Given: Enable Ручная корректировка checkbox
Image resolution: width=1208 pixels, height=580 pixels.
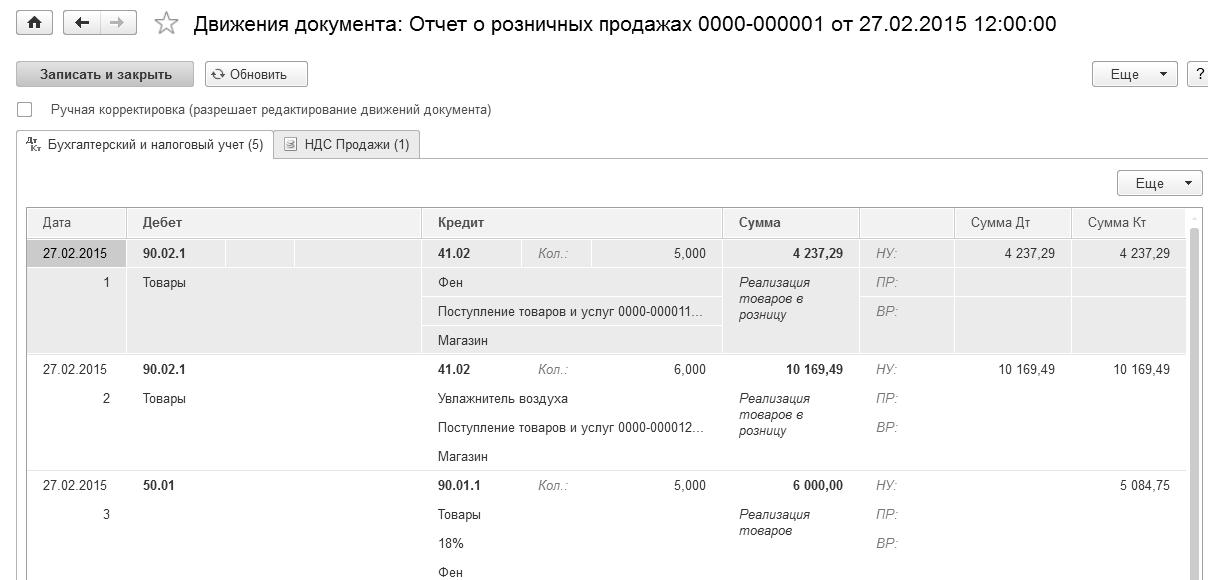Looking at the screenshot, I should tap(25, 110).
